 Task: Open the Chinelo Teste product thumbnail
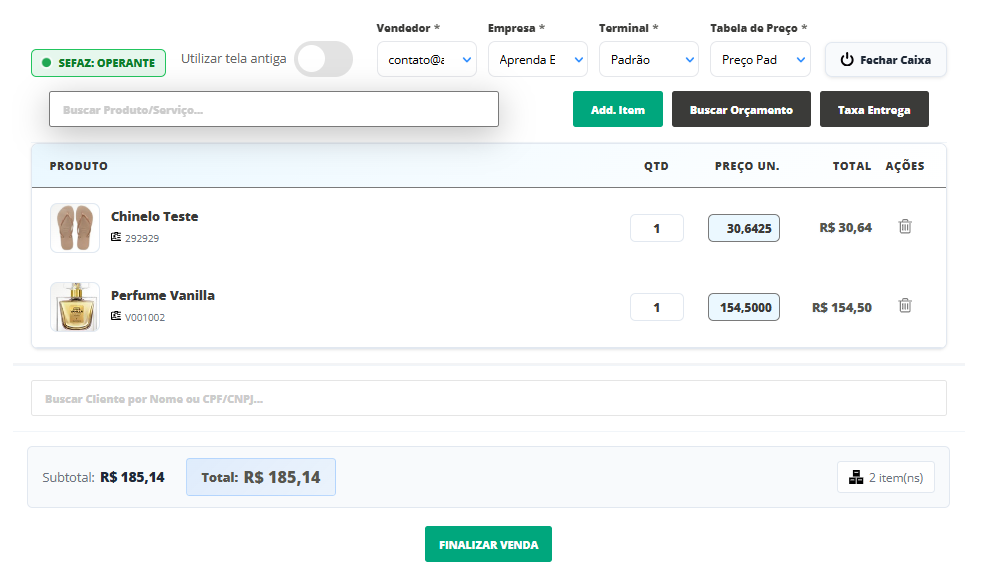pyautogui.click(x=75, y=228)
